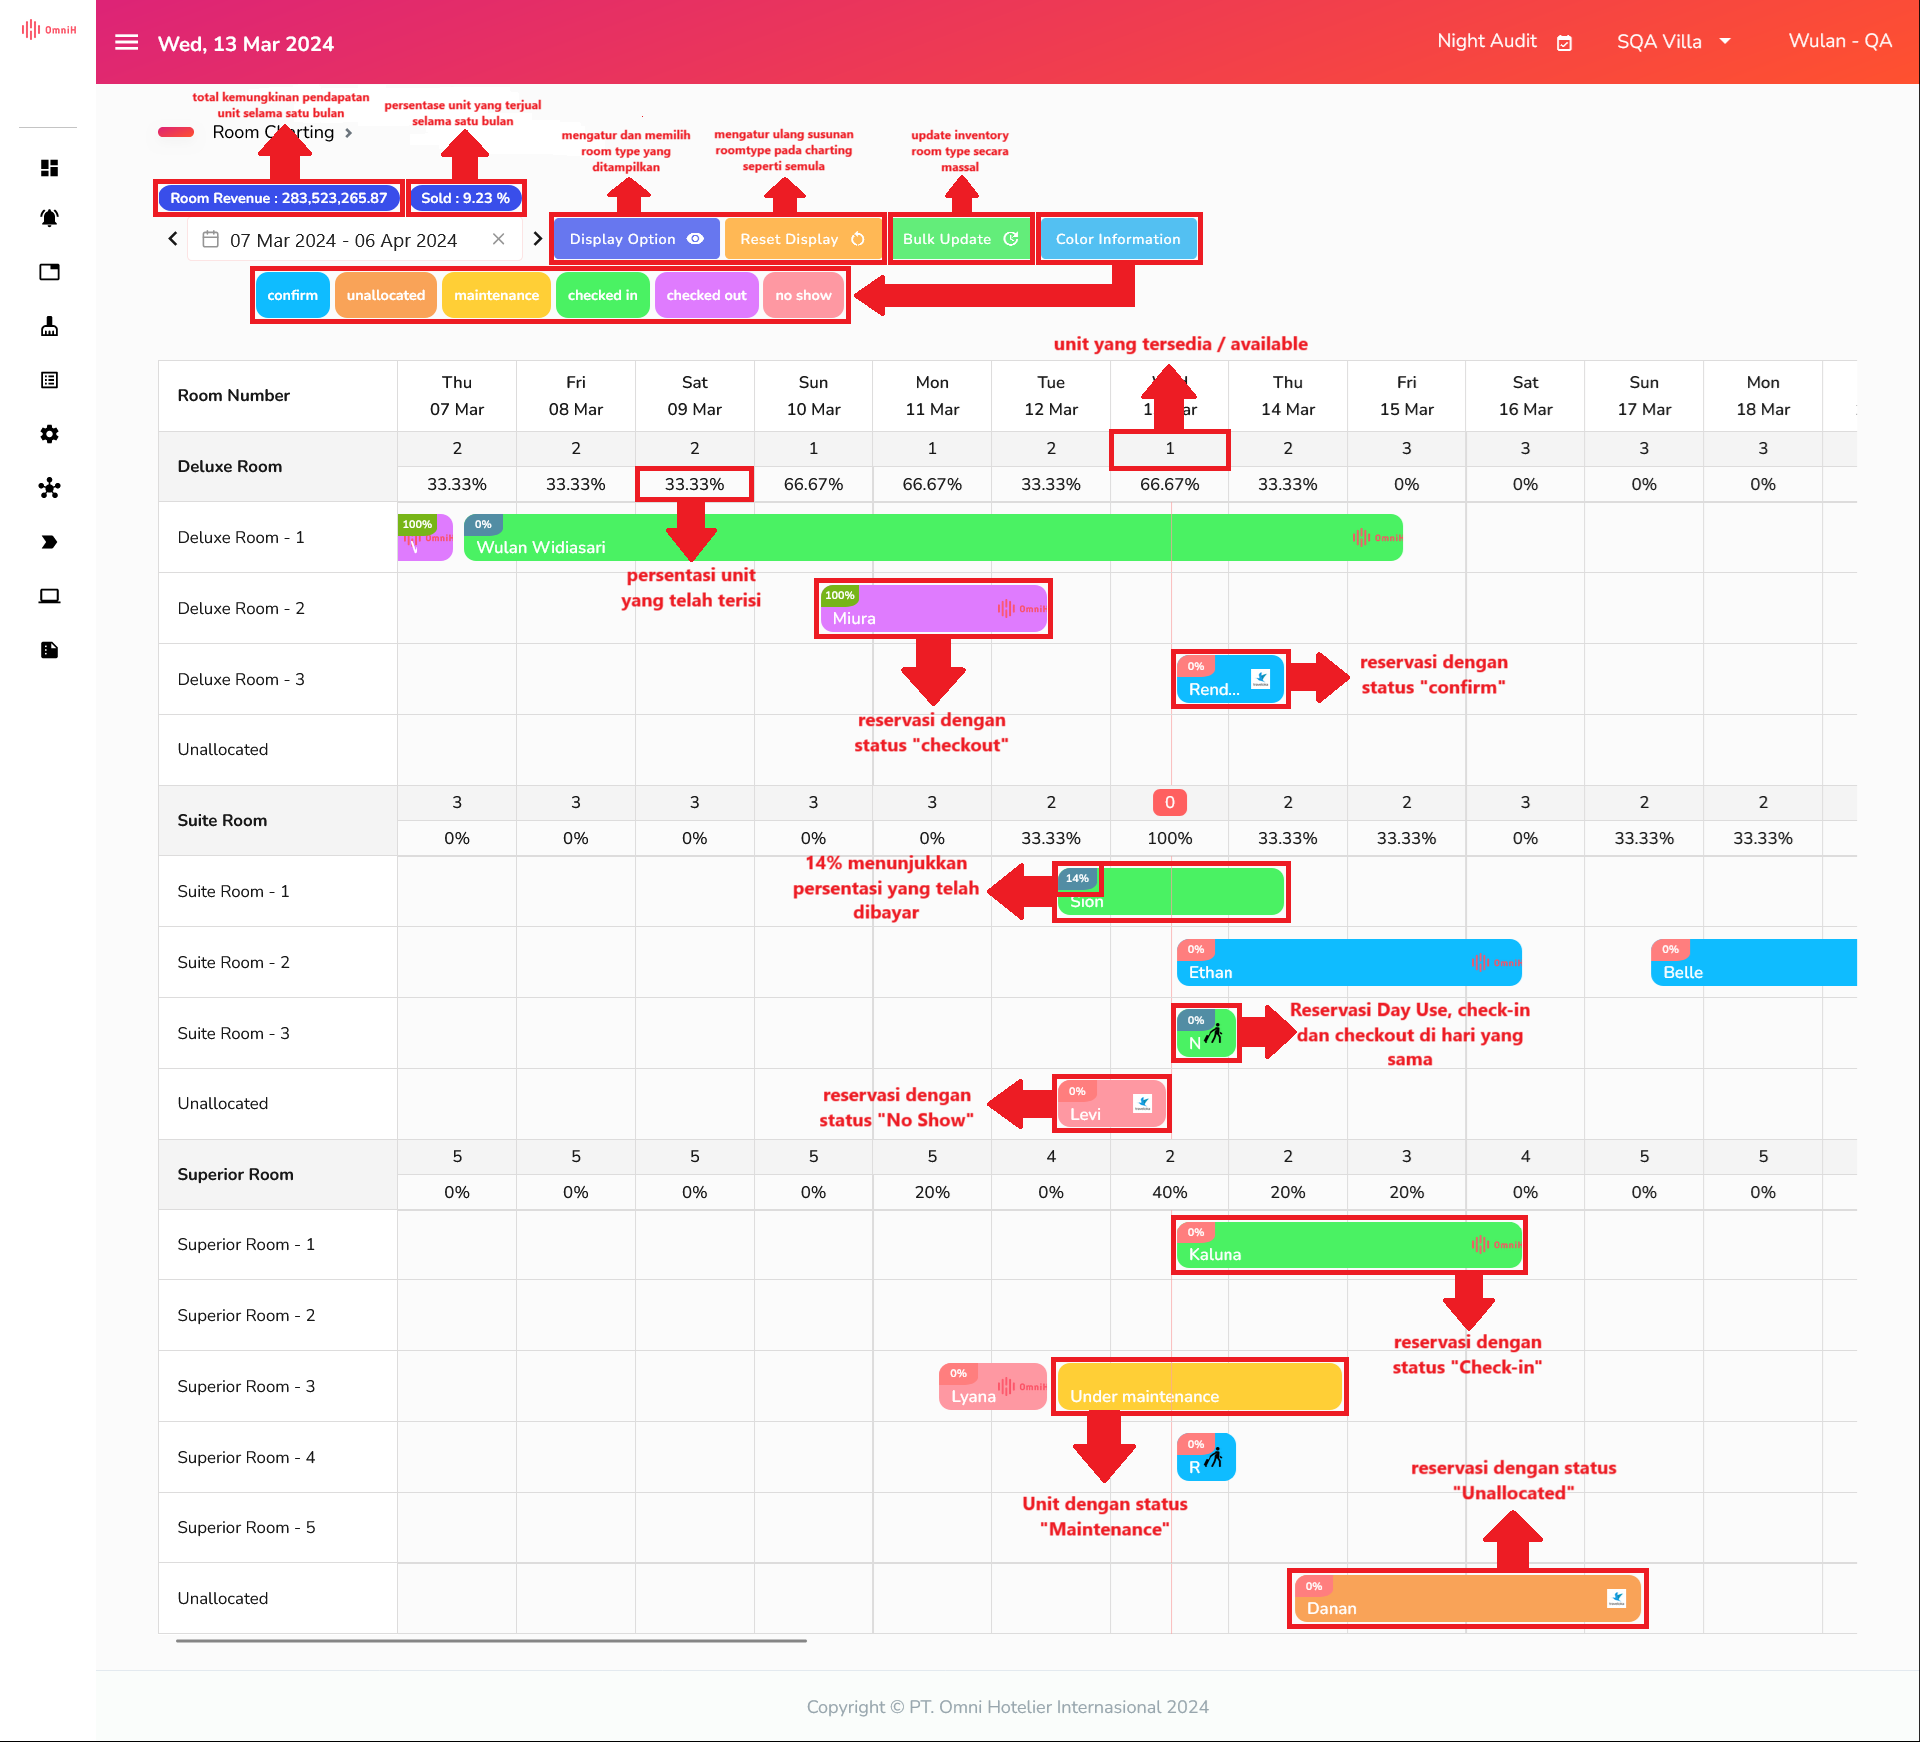Click the orange unallocated color legend
Image resolution: width=1920 pixels, height=1742 pixels.
[385, 295]
